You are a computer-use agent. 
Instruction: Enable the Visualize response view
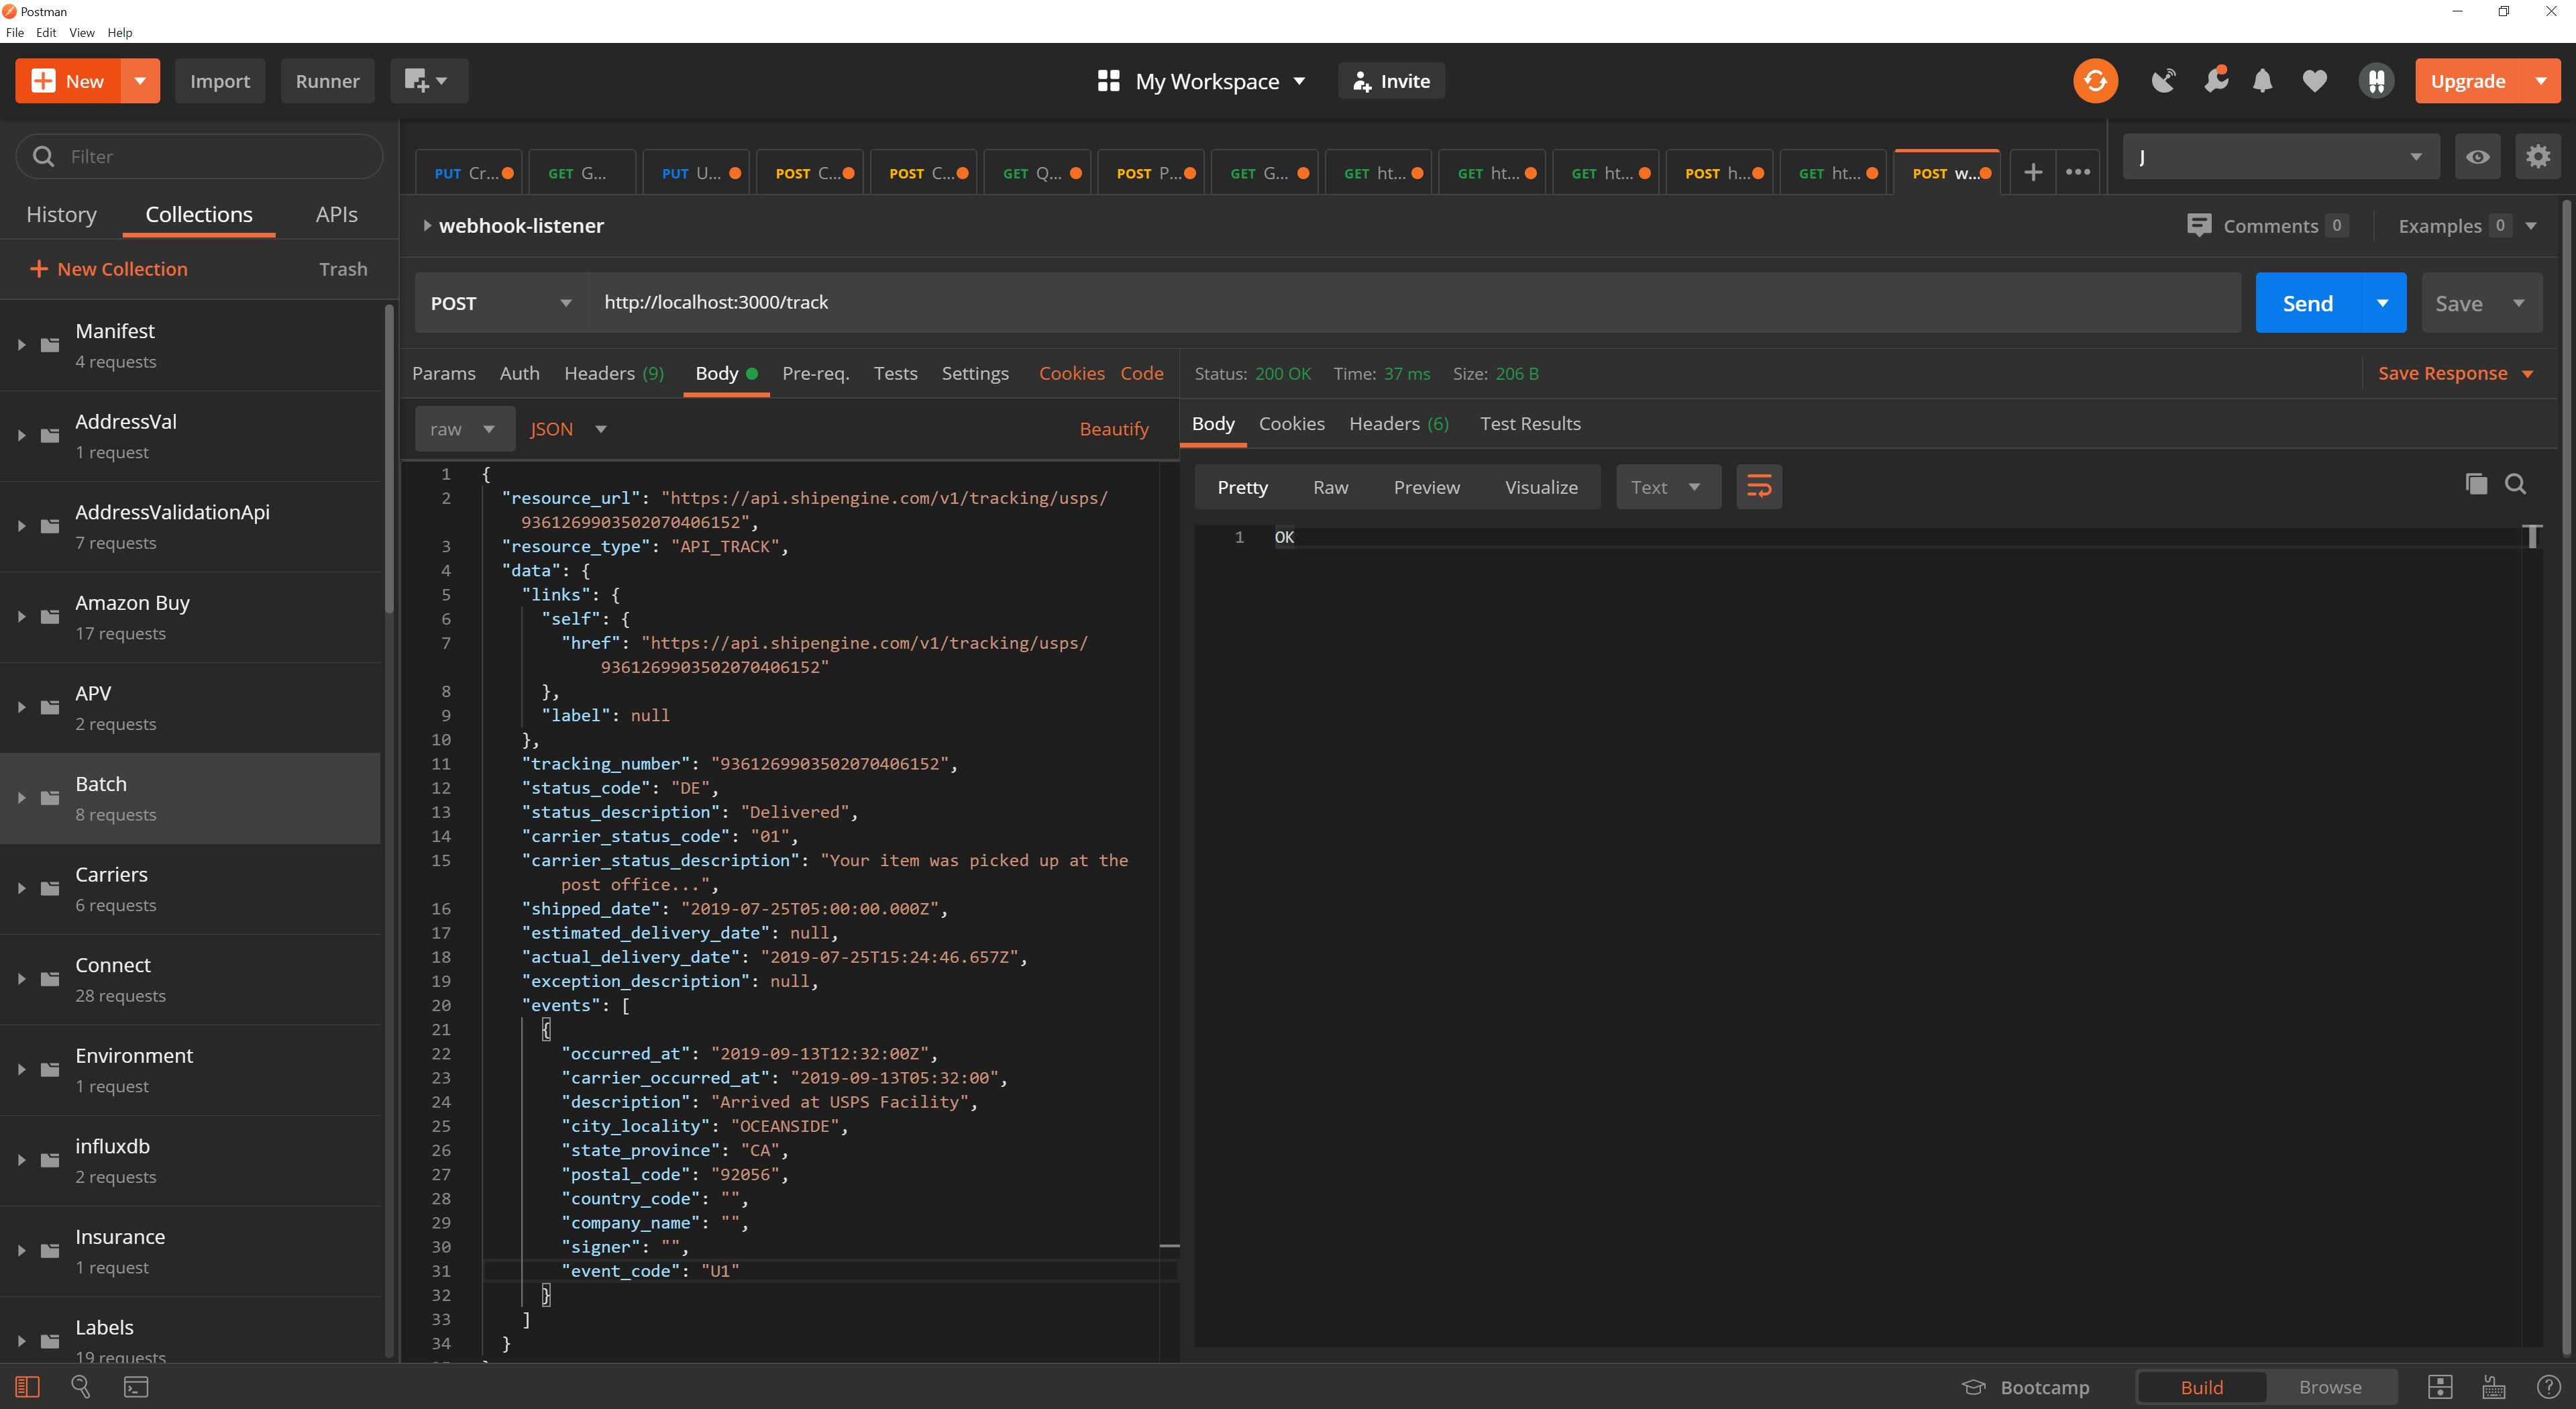[x=1540, y=484]
